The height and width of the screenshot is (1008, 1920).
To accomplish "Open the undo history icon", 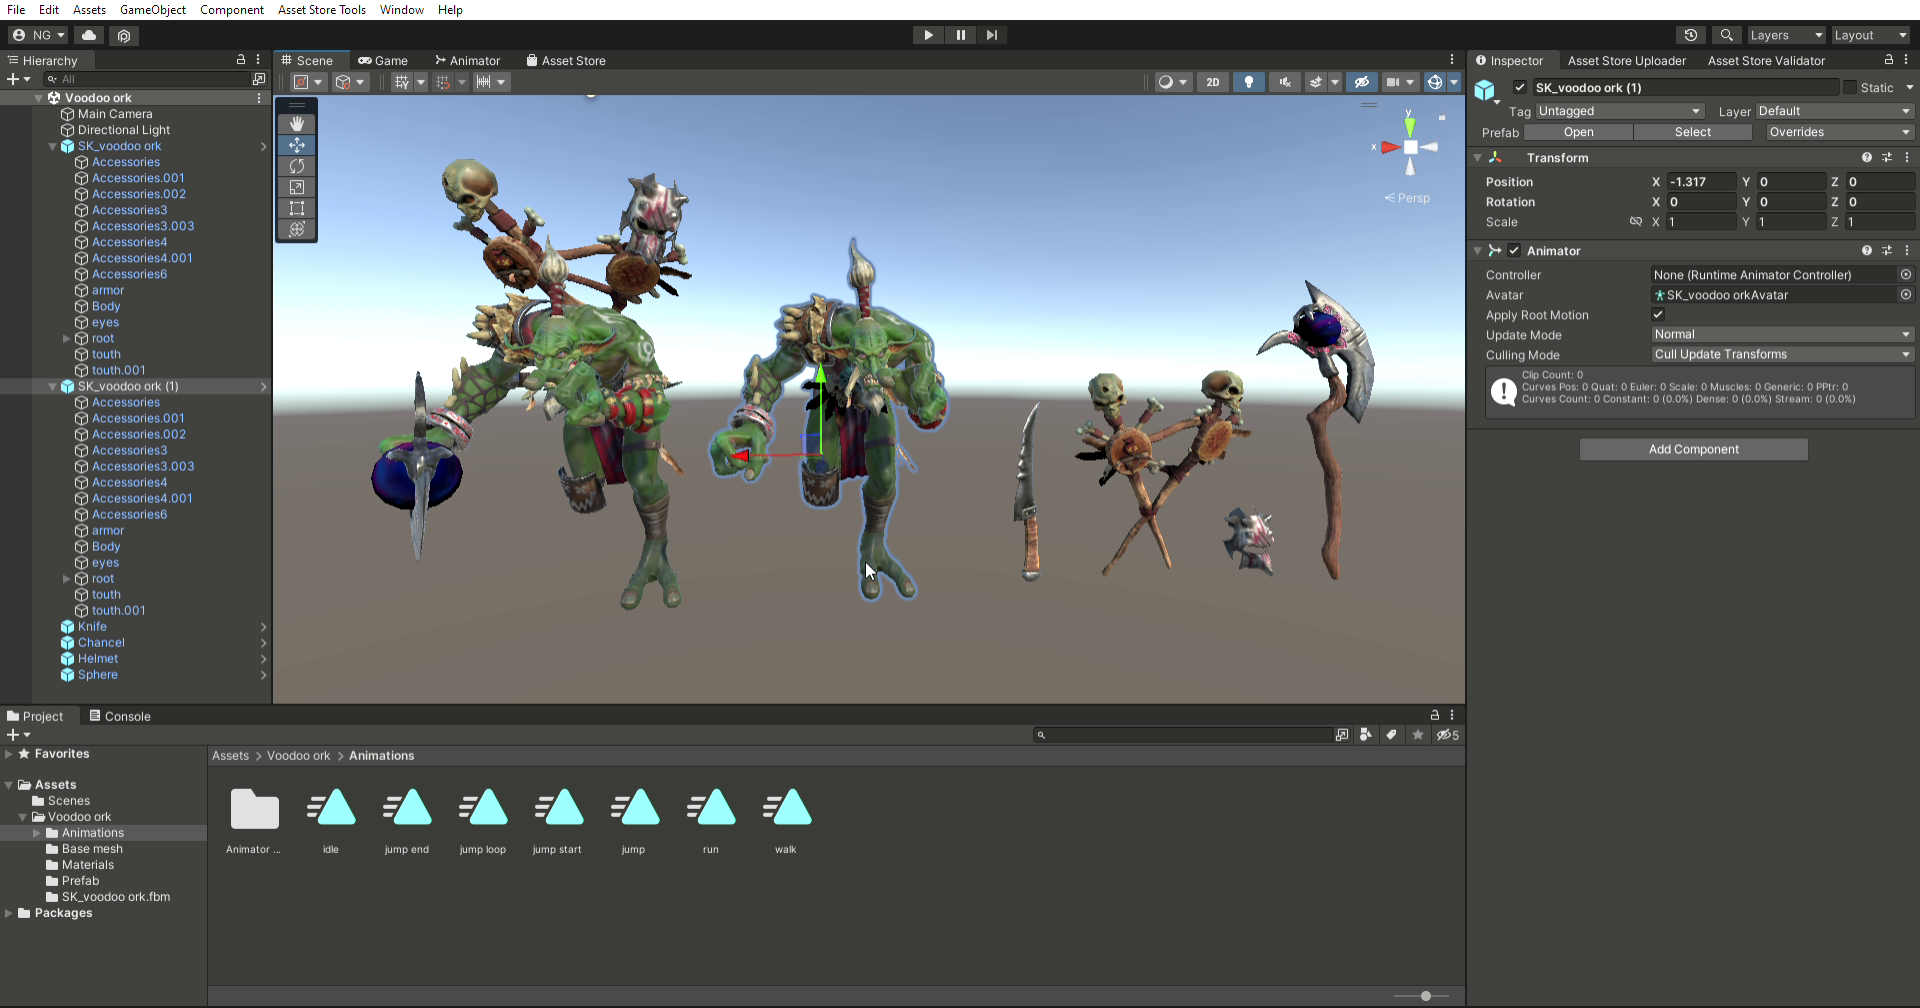I will click(1691, 35).
